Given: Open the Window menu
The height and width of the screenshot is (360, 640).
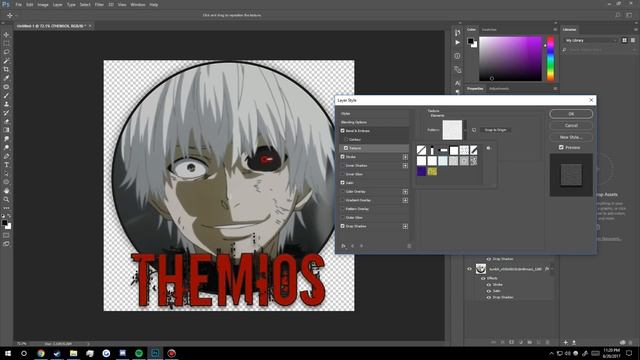Looking at the screenshot, I should point(138,4).
